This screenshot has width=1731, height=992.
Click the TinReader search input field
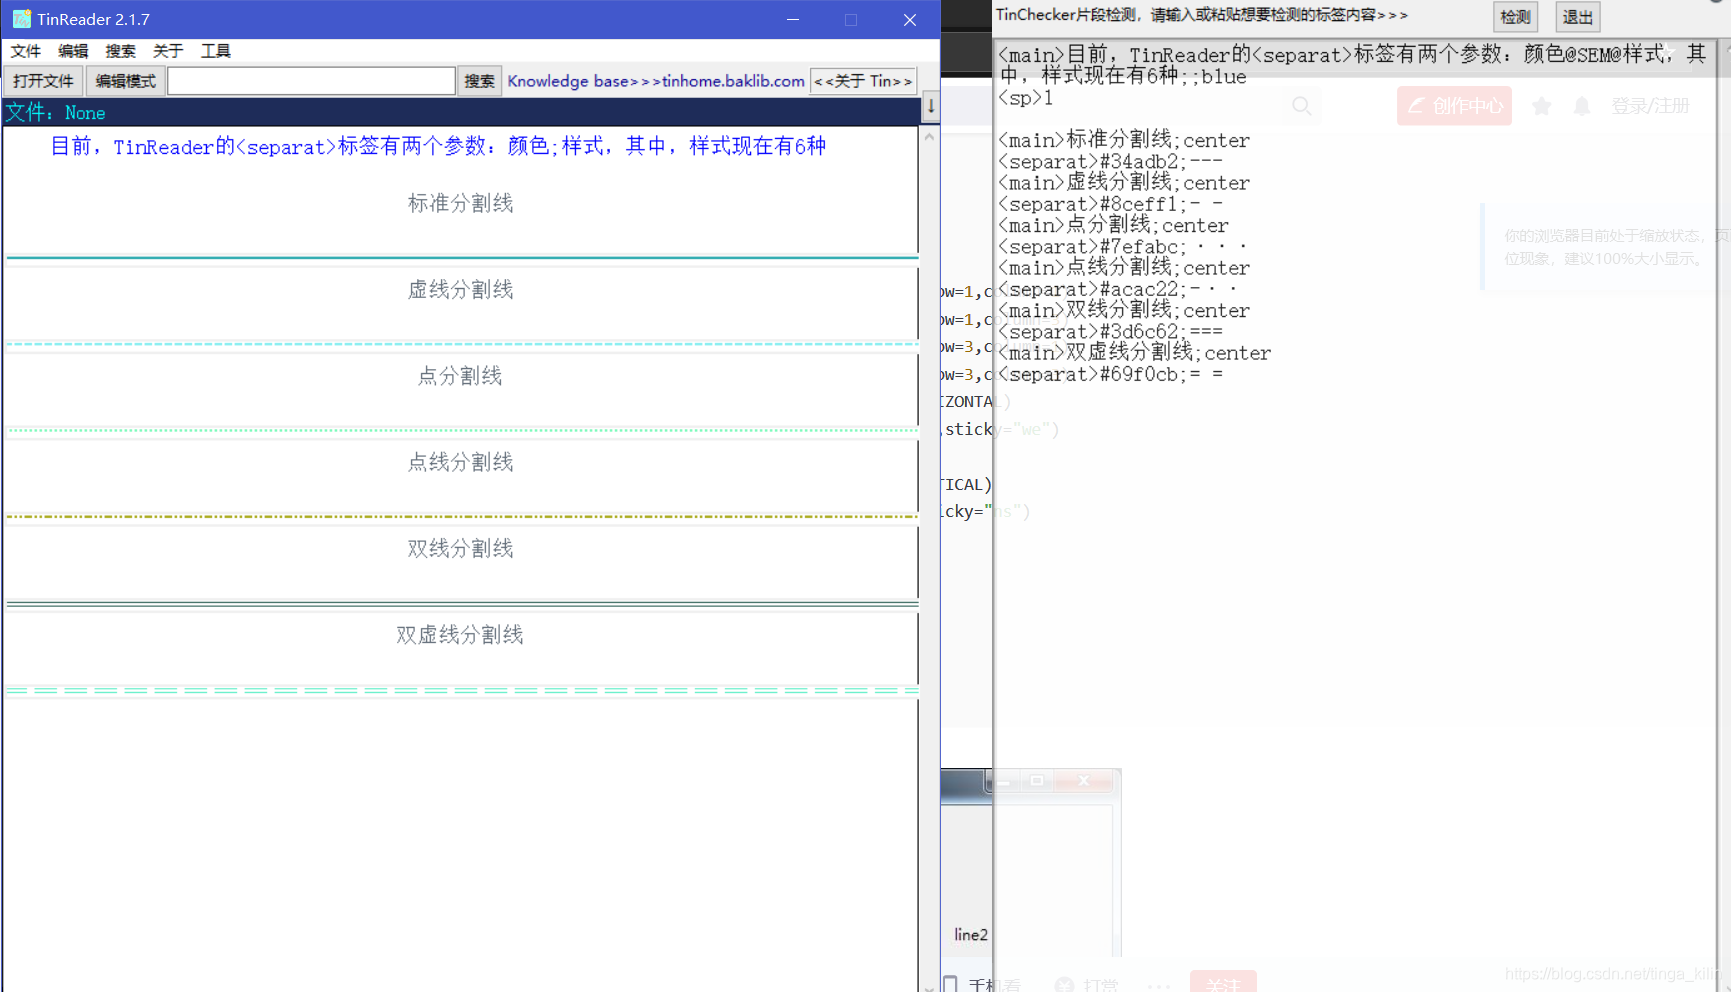click(x=311, y=80)
